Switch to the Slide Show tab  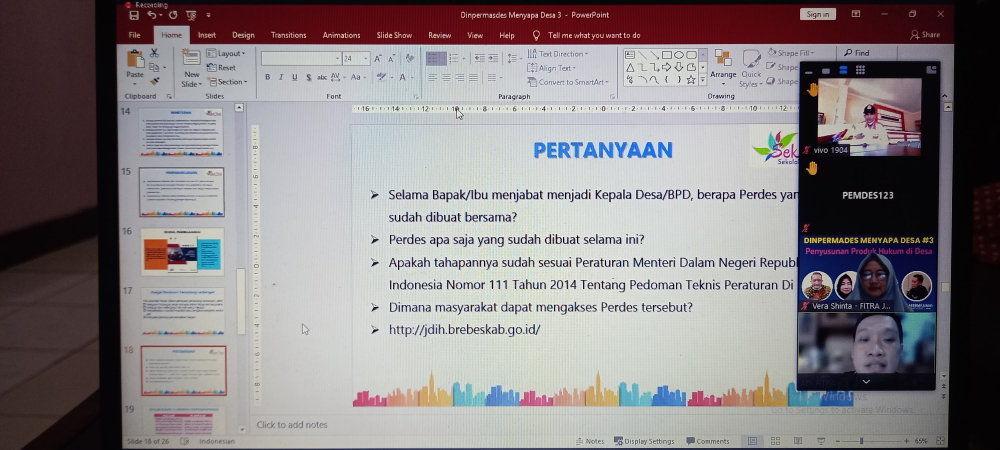[x=394, y=35]
